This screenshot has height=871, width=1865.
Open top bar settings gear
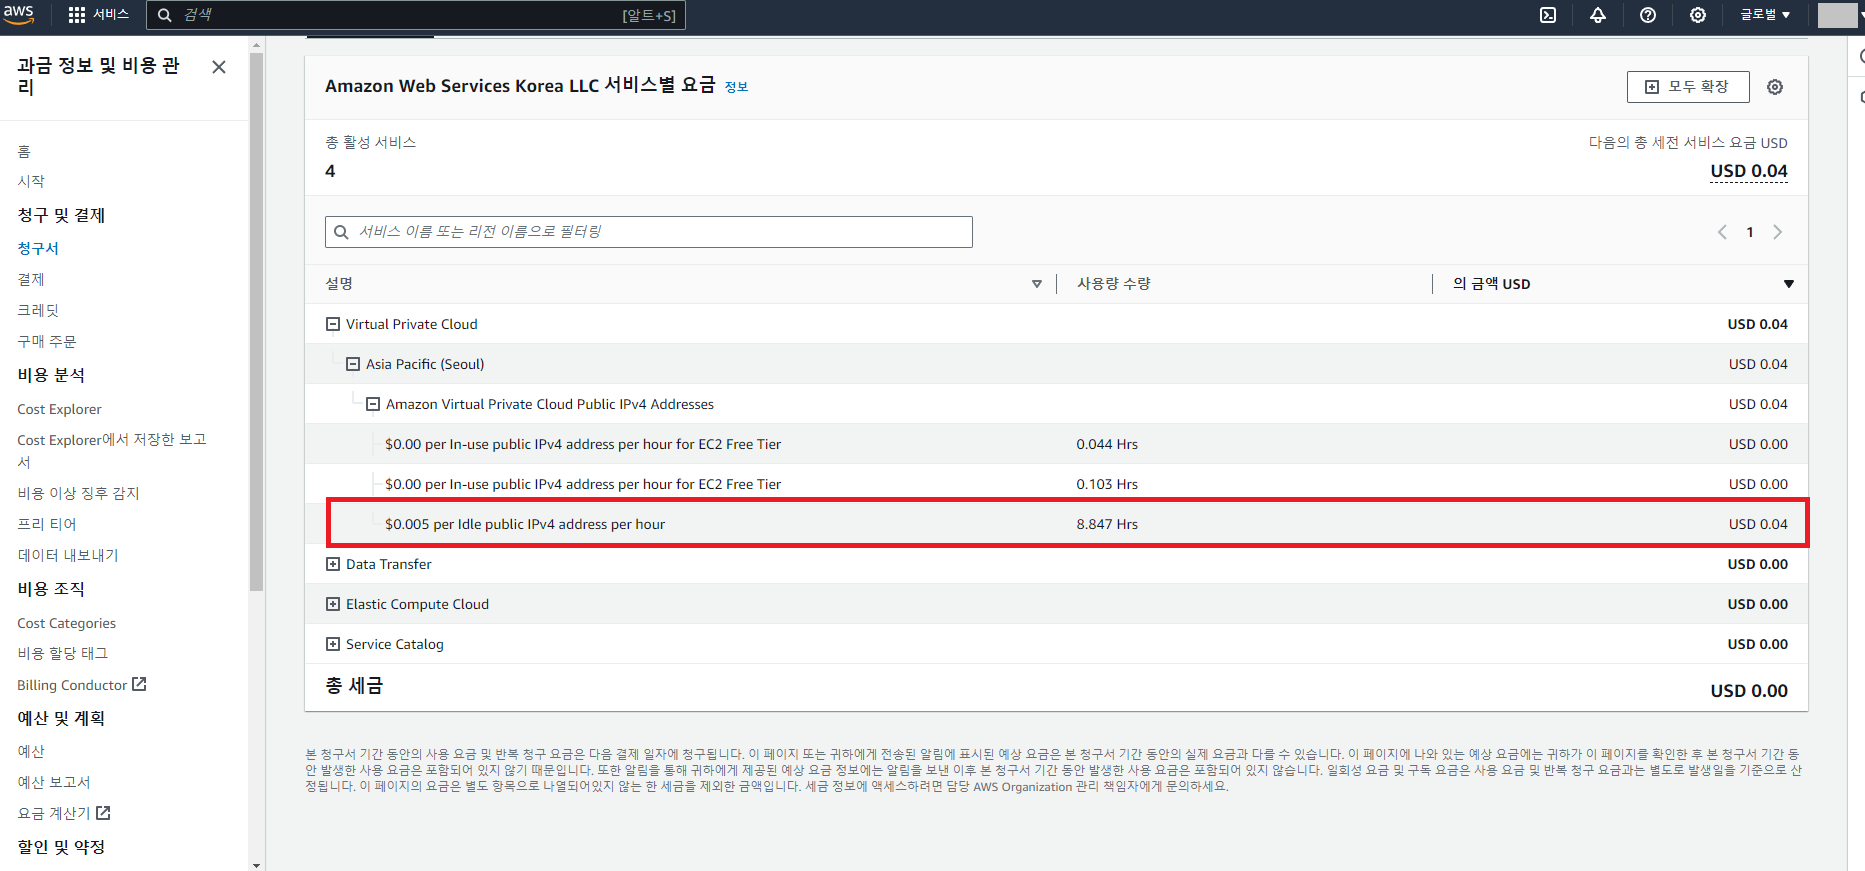click(1698, 15)
